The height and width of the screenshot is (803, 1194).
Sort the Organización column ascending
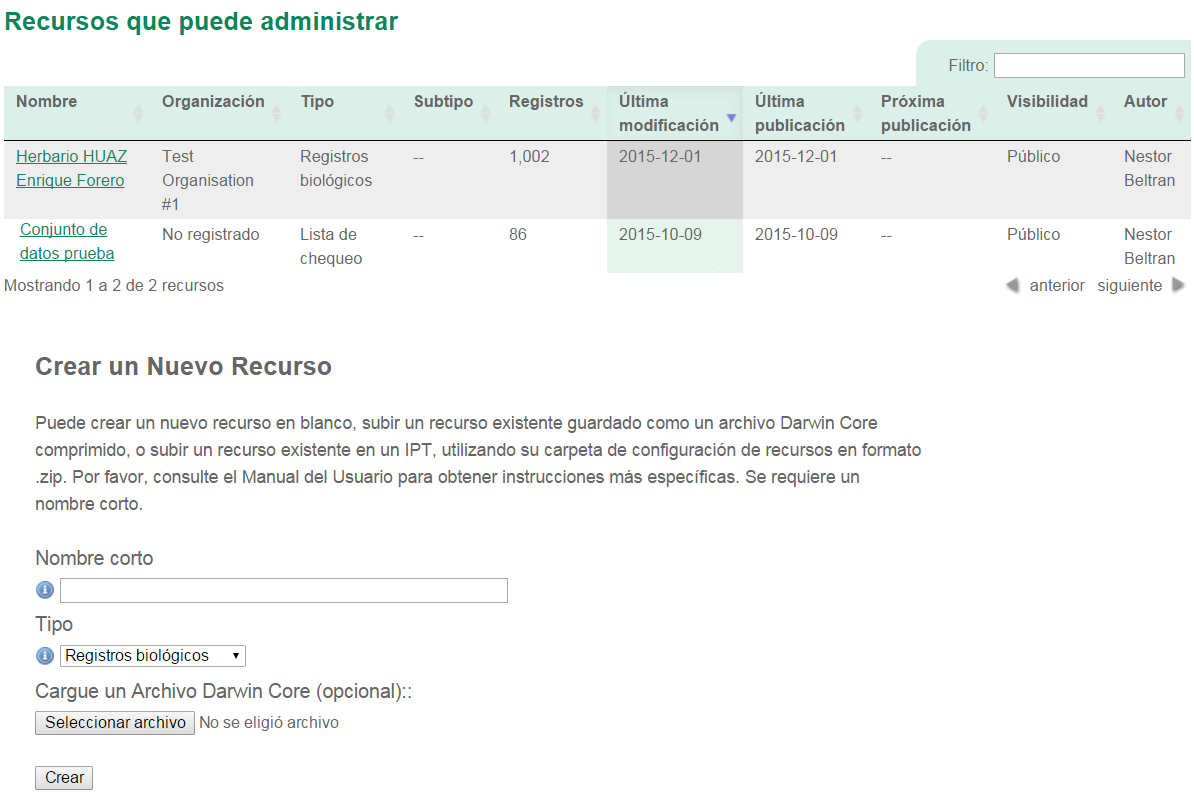pos(277,113)
